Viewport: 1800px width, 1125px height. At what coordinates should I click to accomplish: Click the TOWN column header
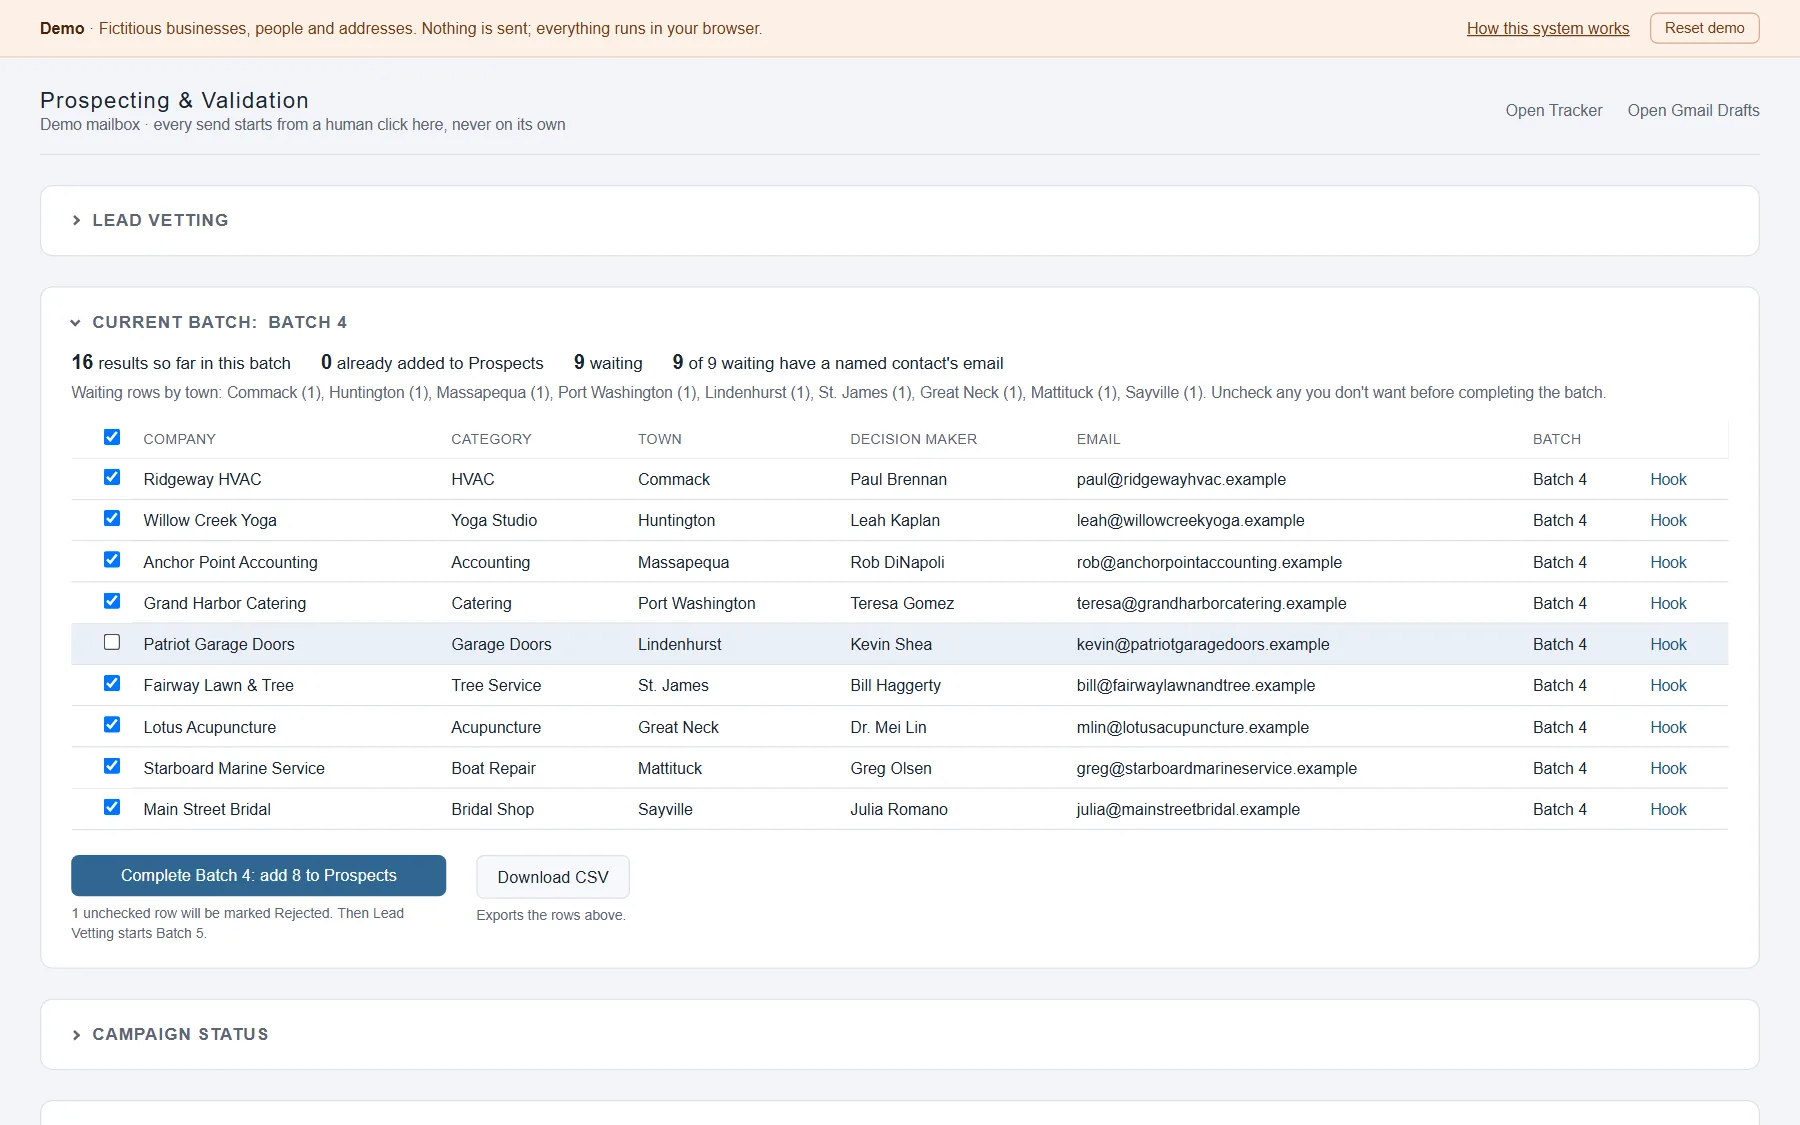point(660,439)
